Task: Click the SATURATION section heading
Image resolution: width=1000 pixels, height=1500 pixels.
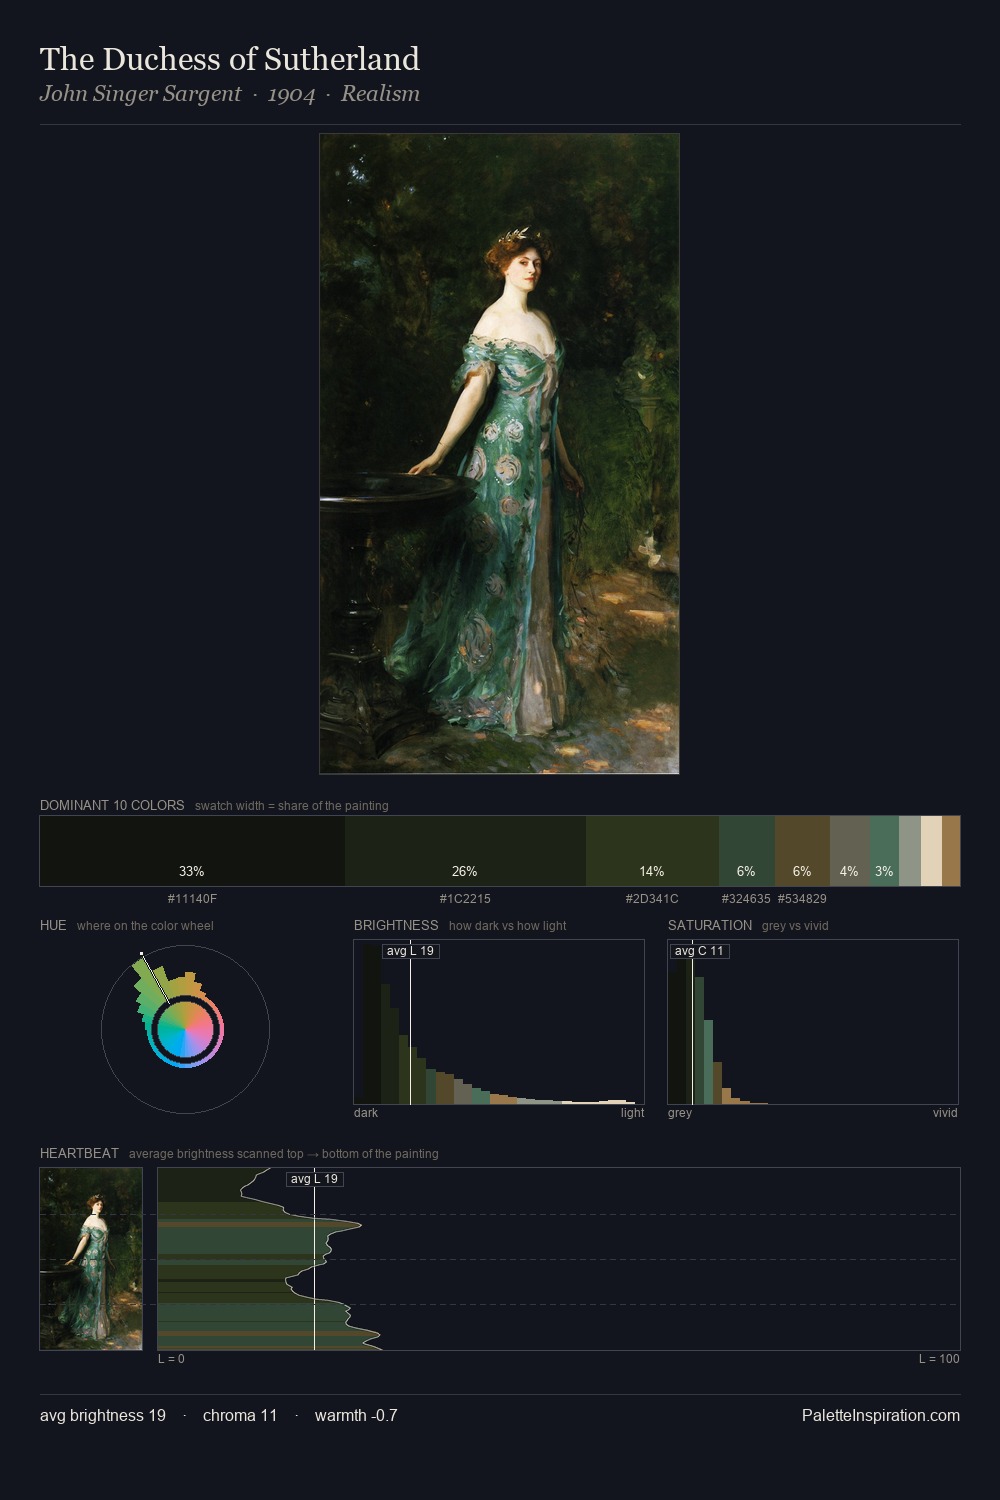Action: (710, 925)
